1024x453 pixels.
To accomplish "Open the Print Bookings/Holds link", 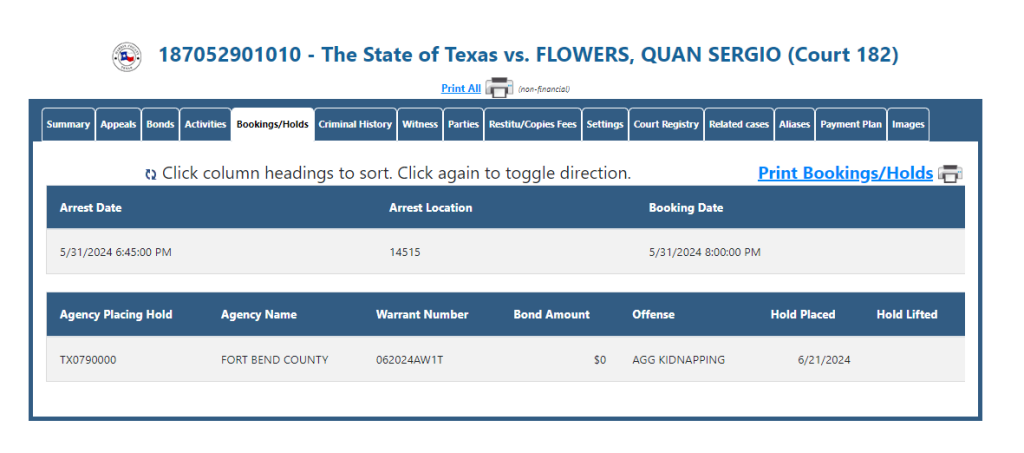I will [845, 173].
